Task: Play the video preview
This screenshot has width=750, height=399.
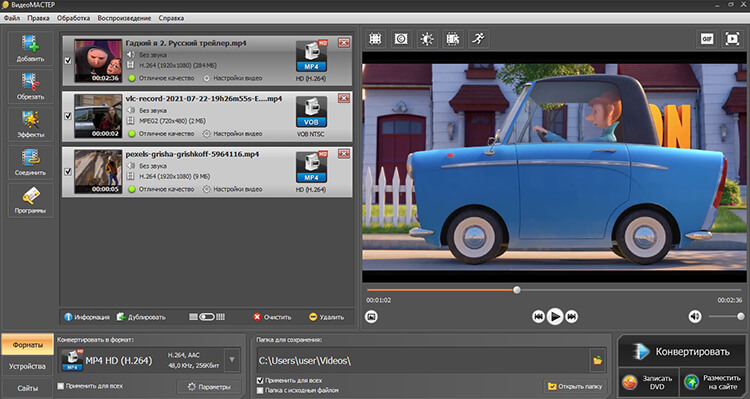Action: tap(555, 316)
